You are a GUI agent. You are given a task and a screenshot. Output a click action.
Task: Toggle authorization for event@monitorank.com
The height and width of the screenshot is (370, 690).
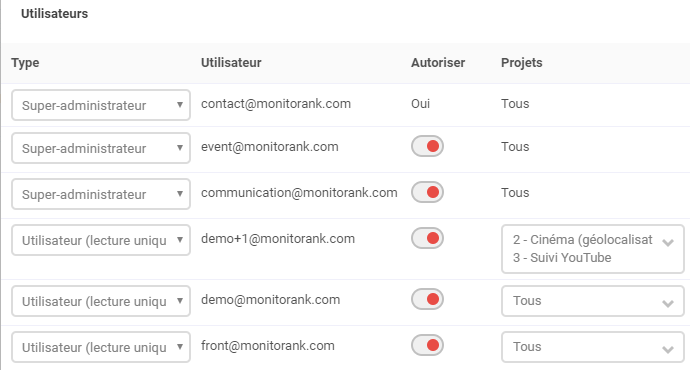427,146
